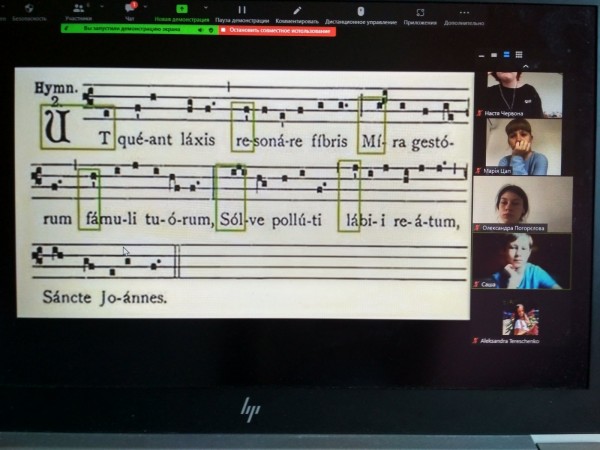Start a Новая демонстрация screen share
600x450 pixels.
tap(182, 9)
